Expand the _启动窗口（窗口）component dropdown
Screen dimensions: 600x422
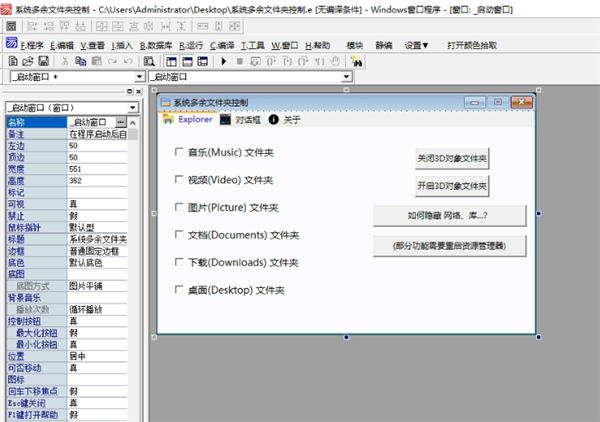(x=133, y=108)
